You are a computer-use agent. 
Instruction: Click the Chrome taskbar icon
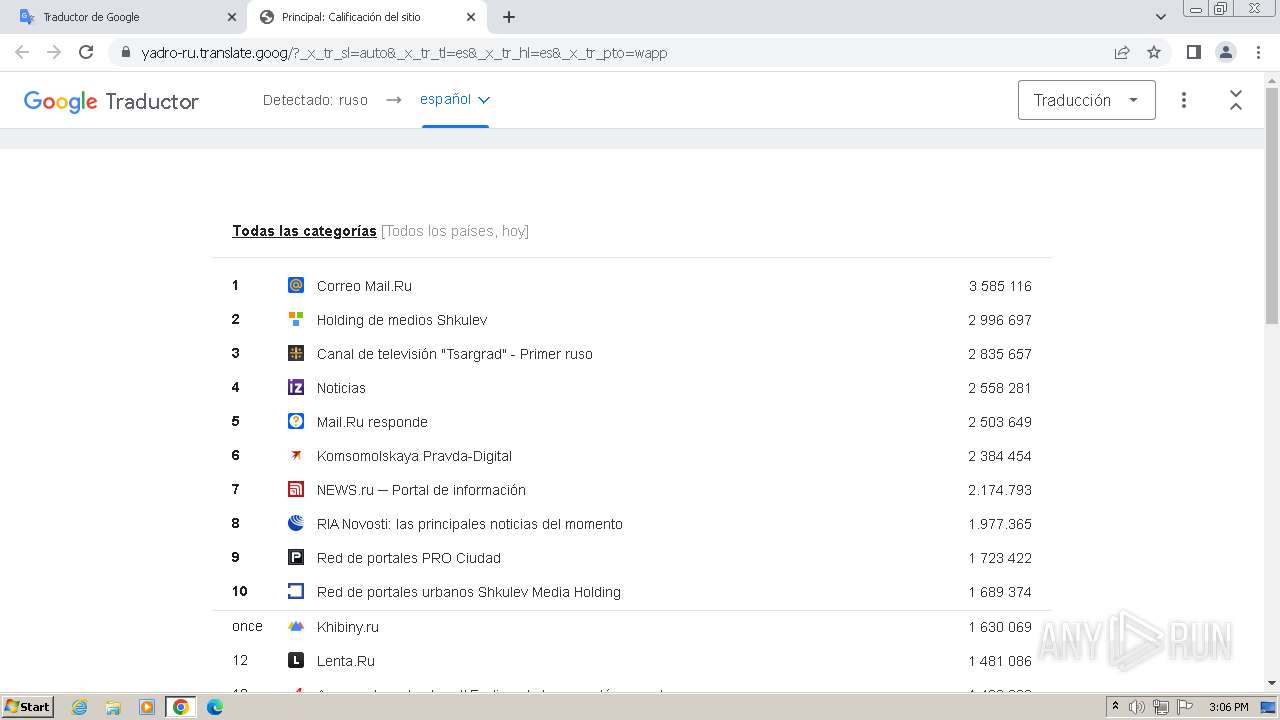click(x=181, y=707)
